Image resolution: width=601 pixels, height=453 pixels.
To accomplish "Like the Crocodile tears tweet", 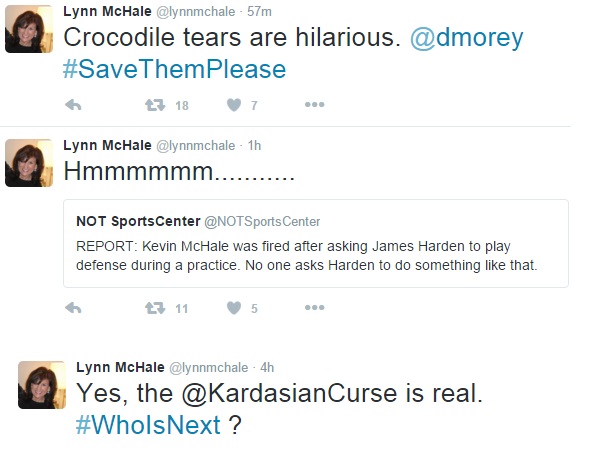I will click(233, 105).
